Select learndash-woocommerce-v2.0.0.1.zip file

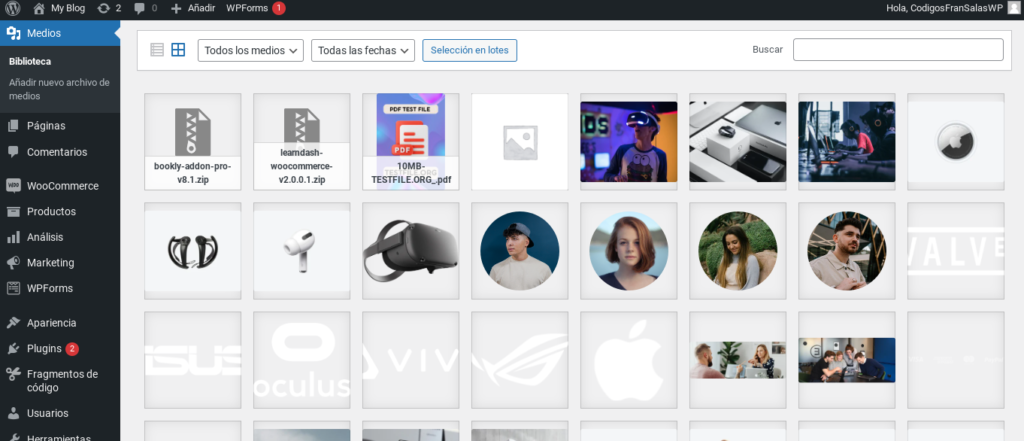click(x=302, y=142)
